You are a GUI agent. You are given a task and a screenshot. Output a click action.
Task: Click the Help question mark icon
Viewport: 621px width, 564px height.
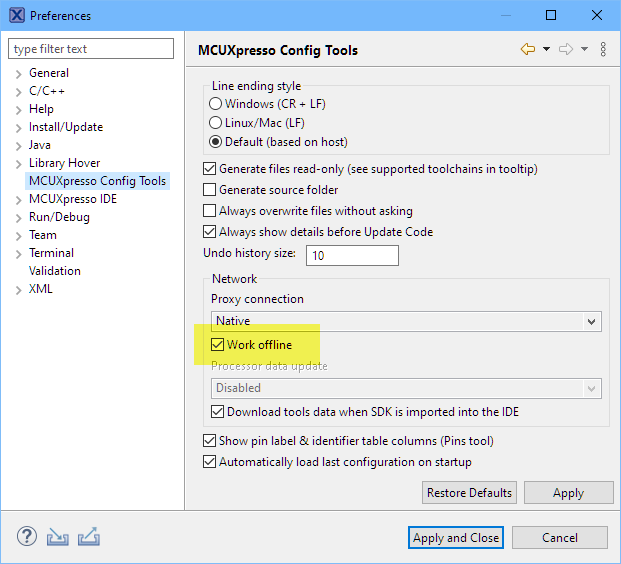27,537
